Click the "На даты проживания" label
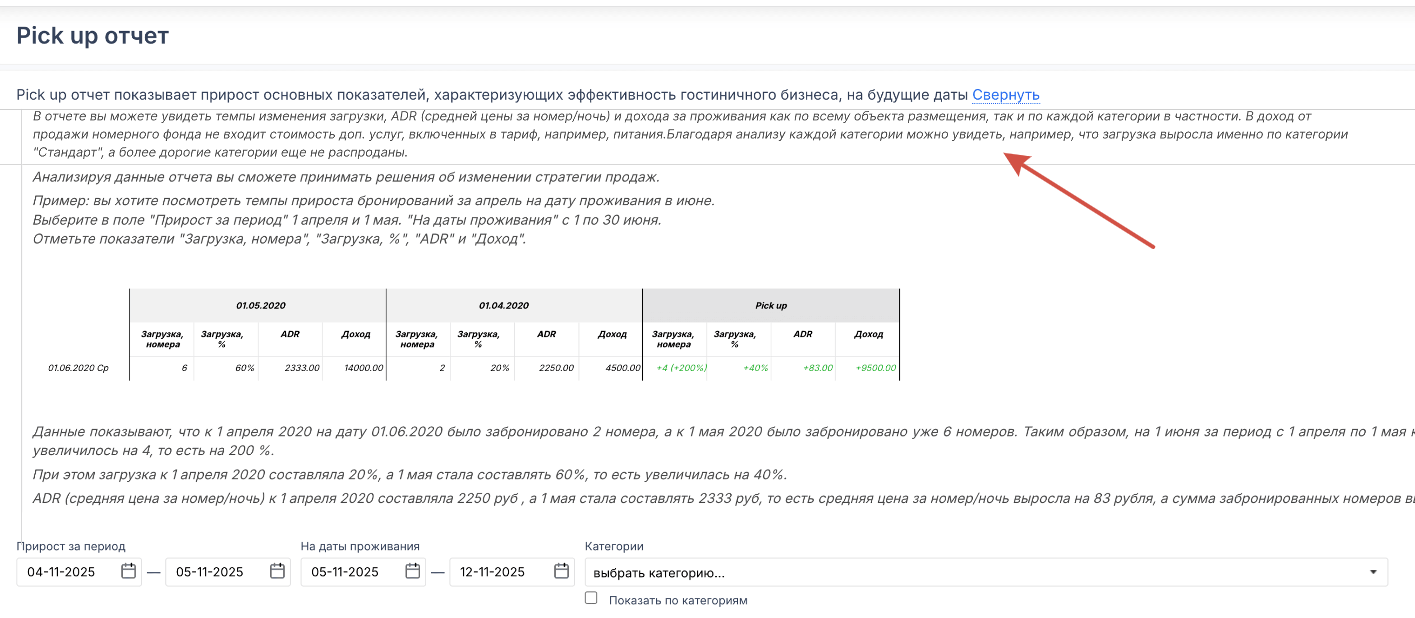Screen dimensions: 1415x618 coord(360,546)
